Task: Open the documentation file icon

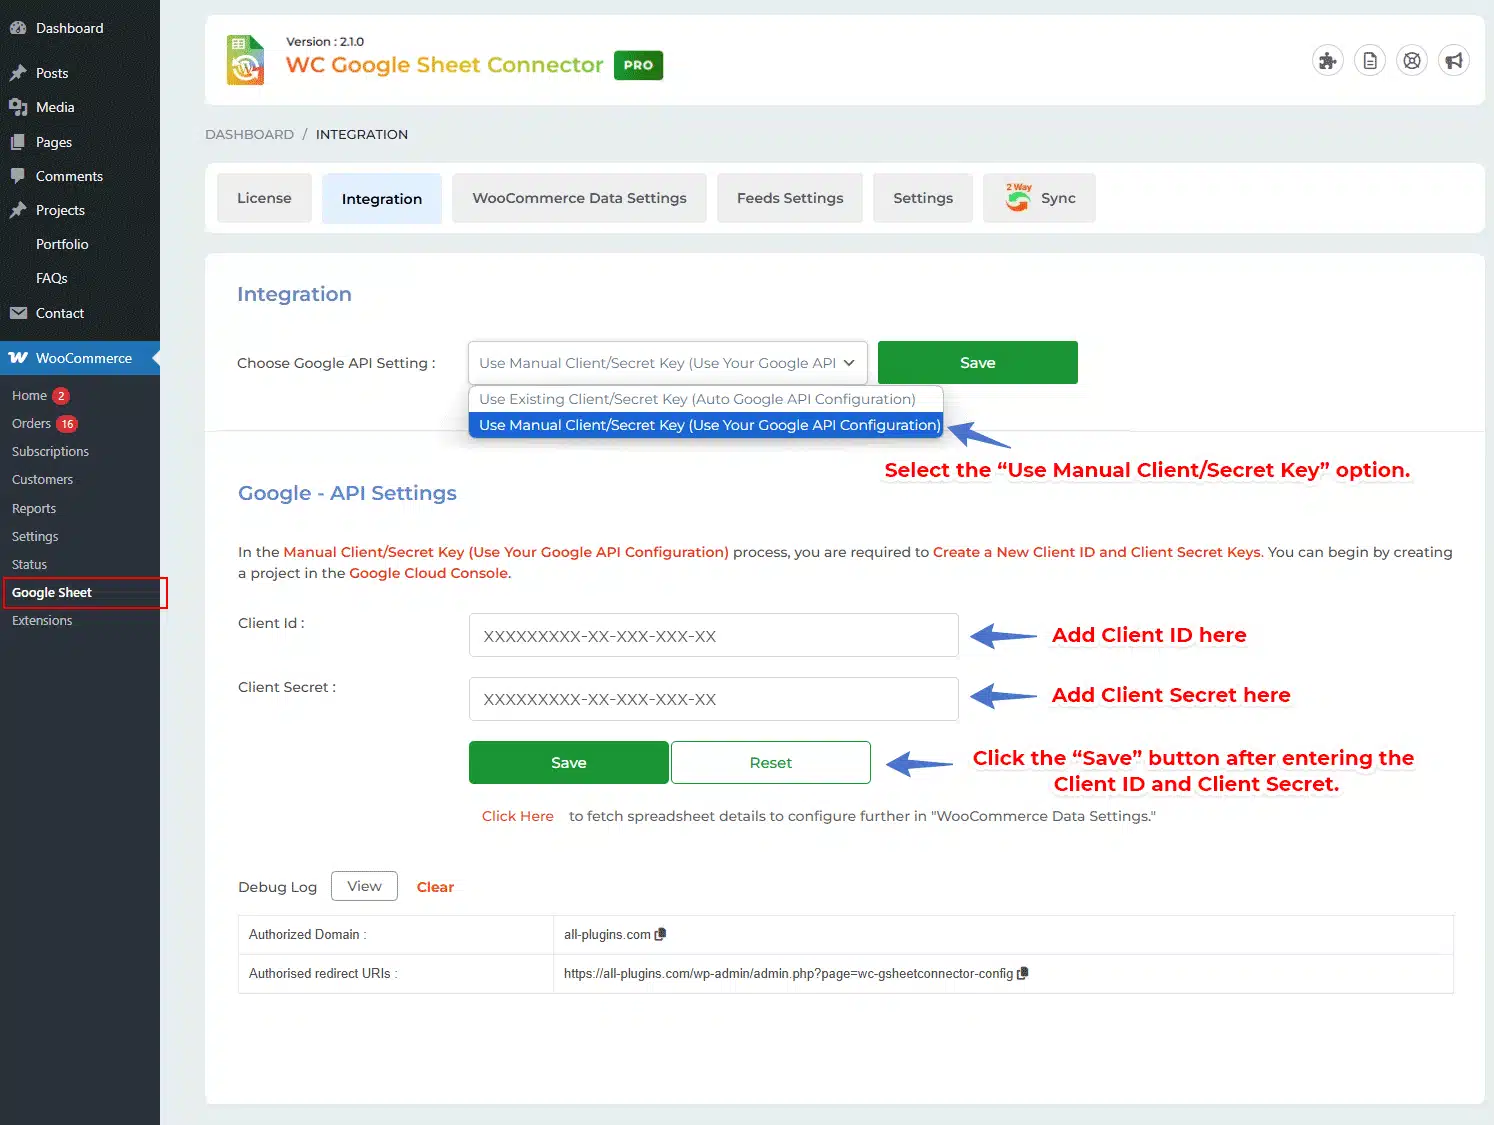Action: point(1369,61)
